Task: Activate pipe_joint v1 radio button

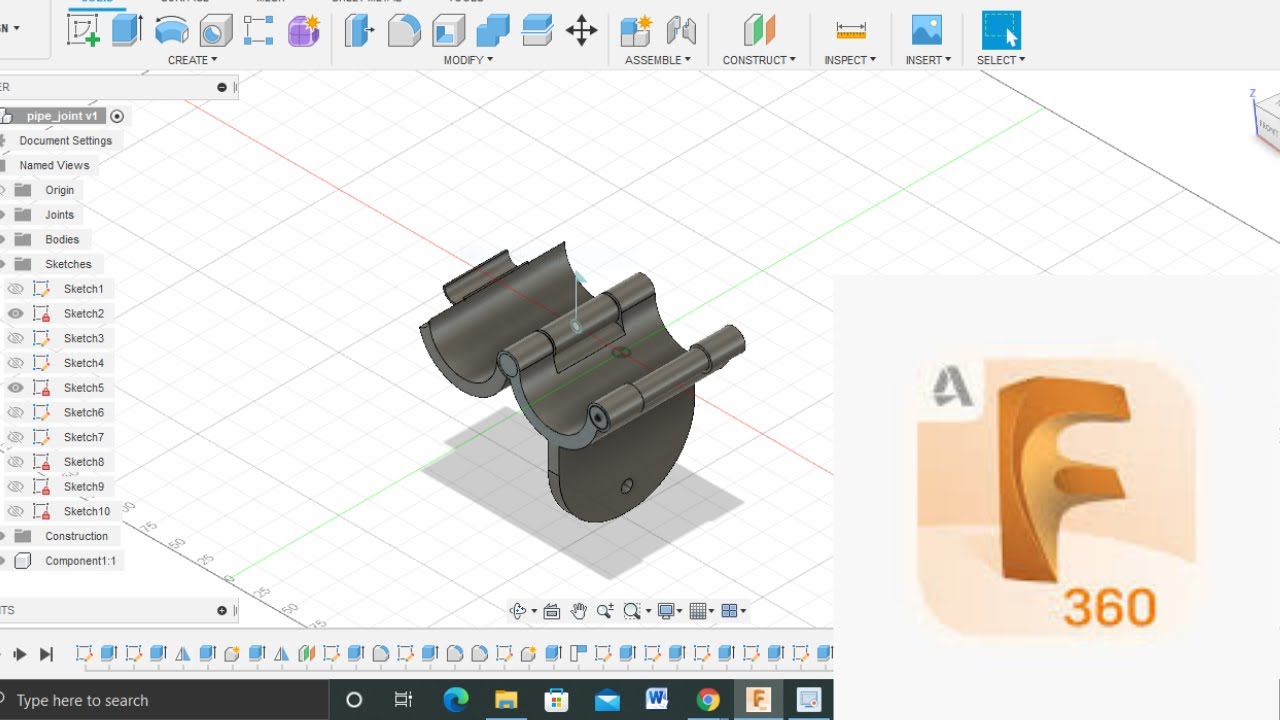Action: point(117,116)
